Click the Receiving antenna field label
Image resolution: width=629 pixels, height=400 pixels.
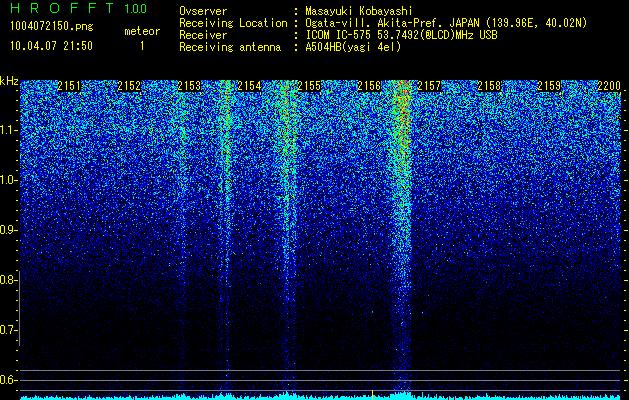point(230,47)
